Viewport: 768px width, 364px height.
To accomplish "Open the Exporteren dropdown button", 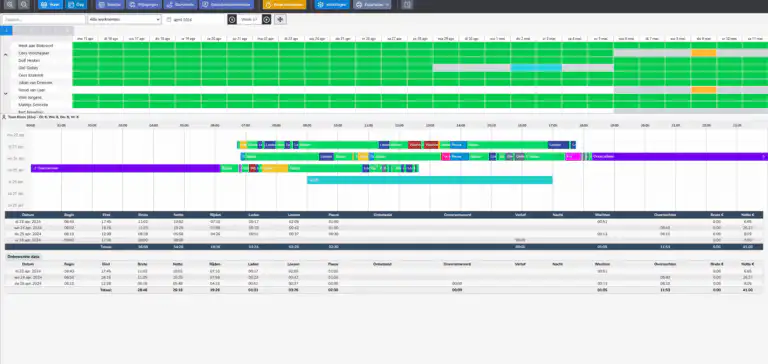I will (x=372, y=5).
